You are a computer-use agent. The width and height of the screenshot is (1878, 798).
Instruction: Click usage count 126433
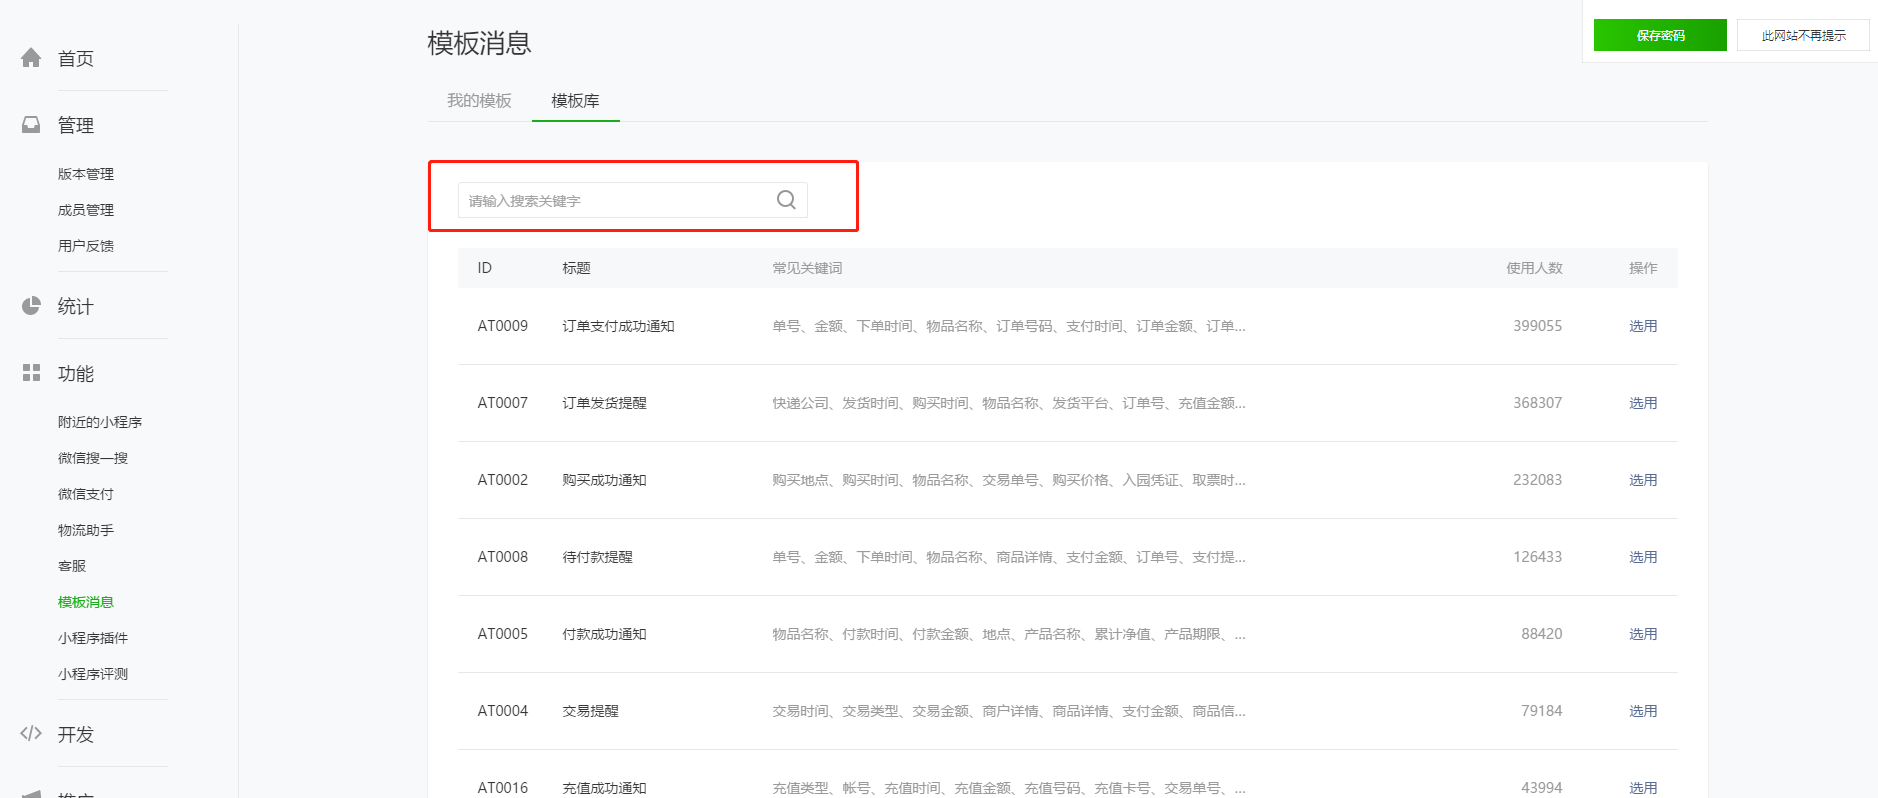[1537, 557]
